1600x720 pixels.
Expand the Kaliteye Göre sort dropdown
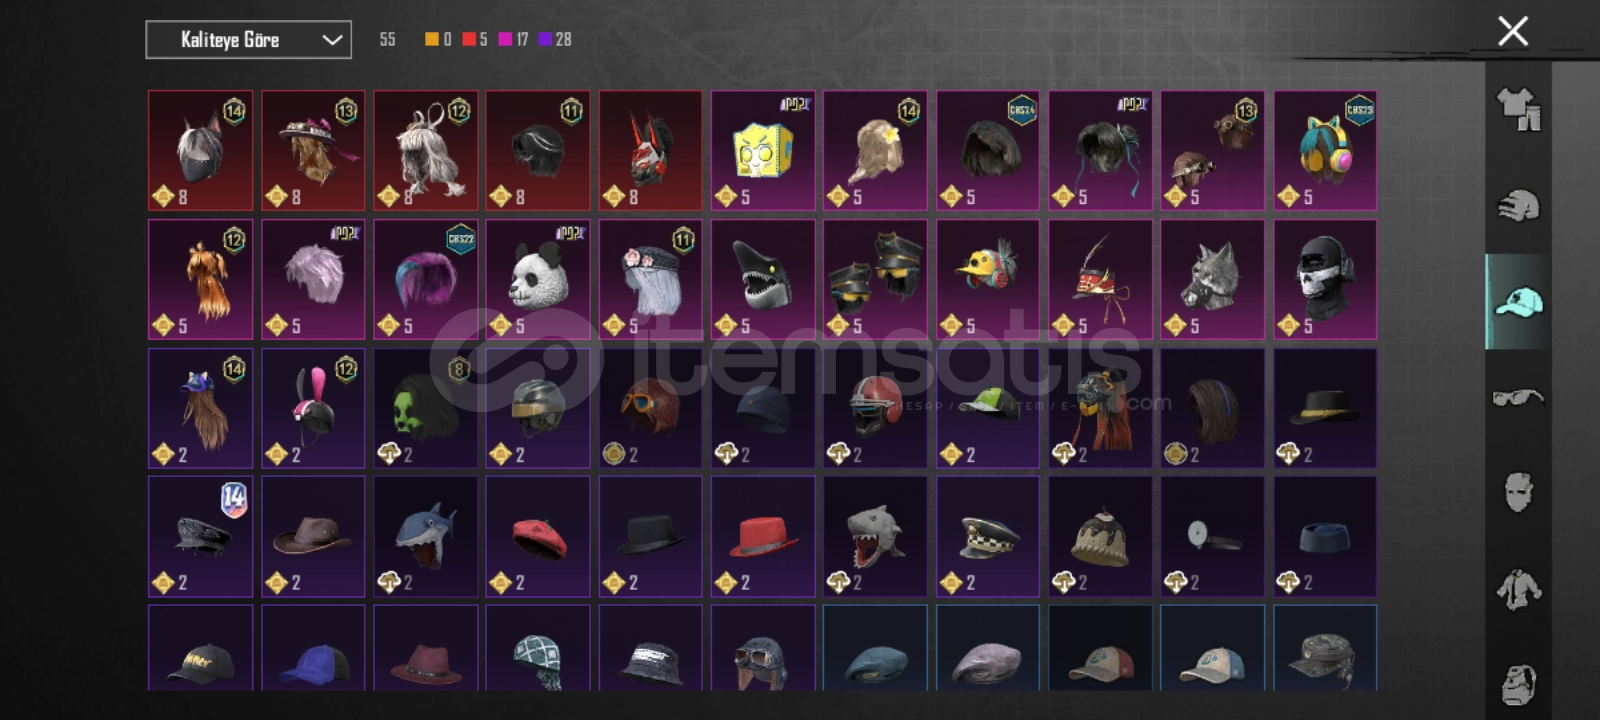248,40
